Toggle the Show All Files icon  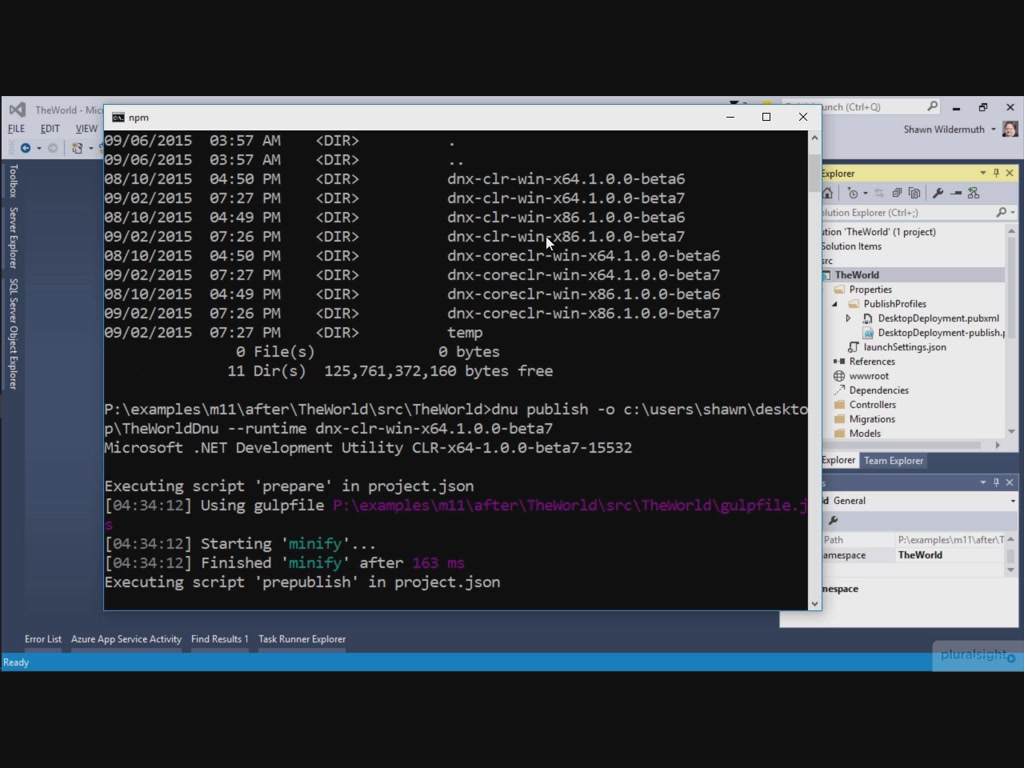click(x=914, y=193)
